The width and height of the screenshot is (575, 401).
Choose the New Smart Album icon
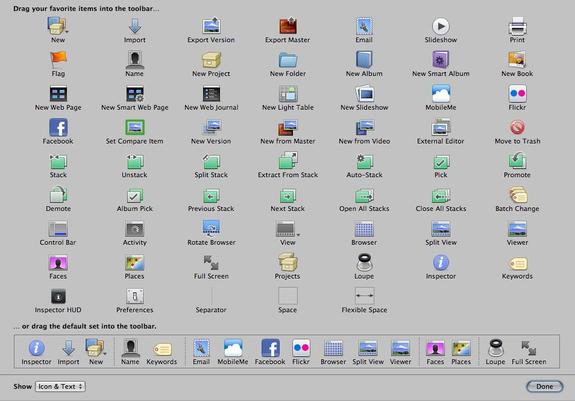[440, 60]
